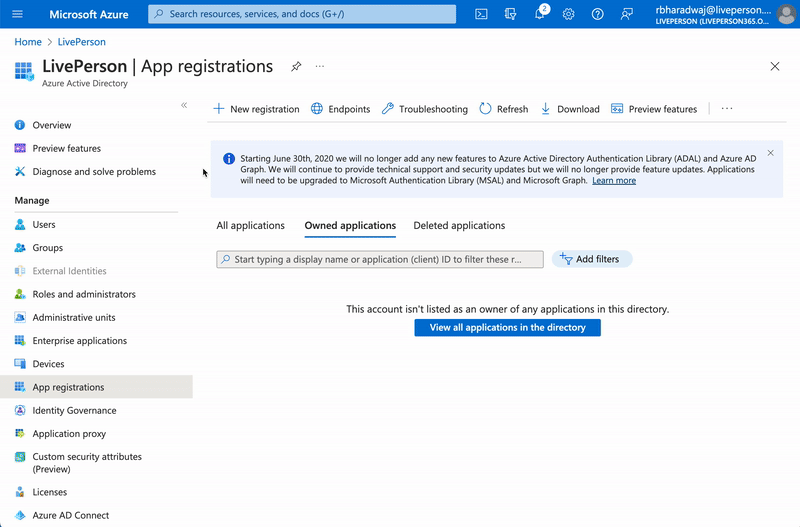The width and height of the screenshot is (800, 527).
Task: Open Groups in the sidebar
Action: (48, 248)
